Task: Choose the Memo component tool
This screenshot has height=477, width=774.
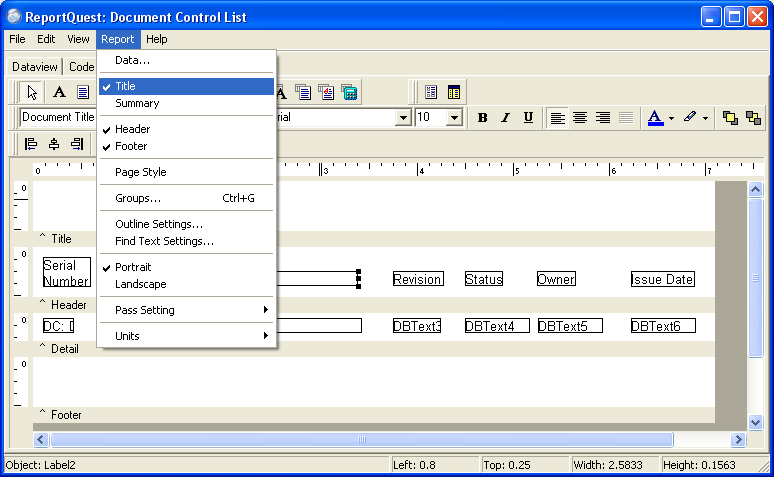Action: point(82,92)
